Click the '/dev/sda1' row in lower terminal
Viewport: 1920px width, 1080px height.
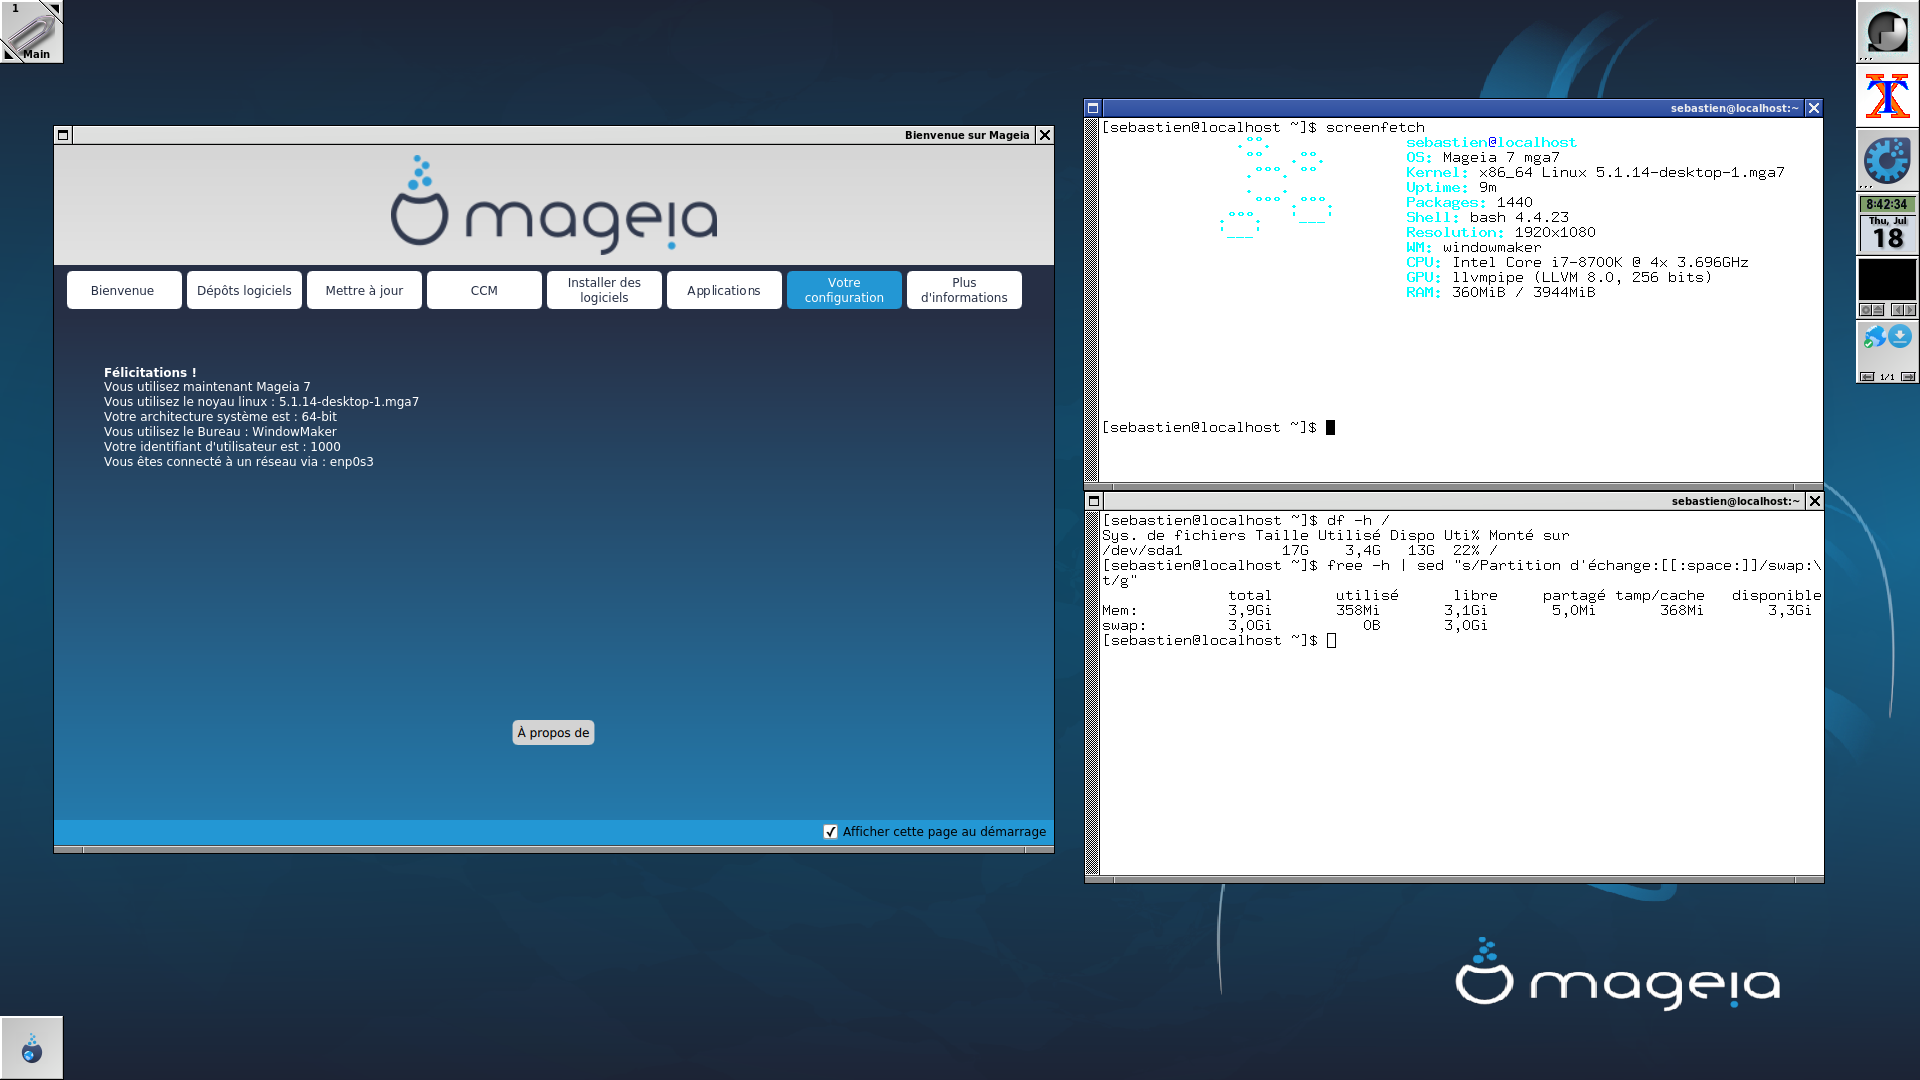click(x=1300, y=550)
